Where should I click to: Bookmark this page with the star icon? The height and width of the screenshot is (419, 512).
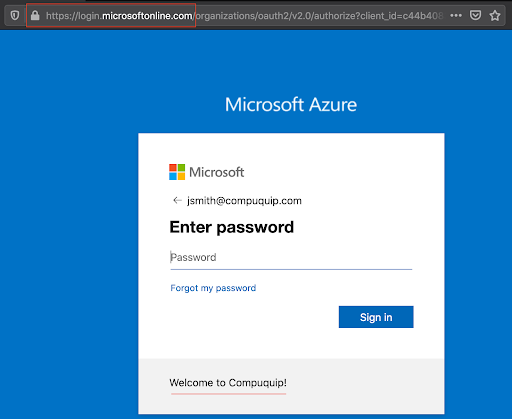495,15
